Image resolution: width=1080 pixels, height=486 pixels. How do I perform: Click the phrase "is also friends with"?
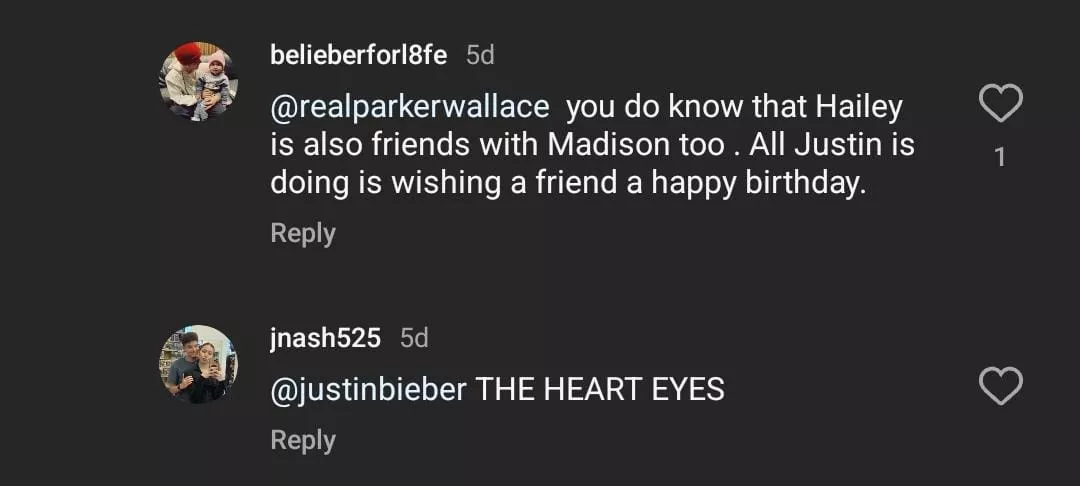tap(406, 144)
